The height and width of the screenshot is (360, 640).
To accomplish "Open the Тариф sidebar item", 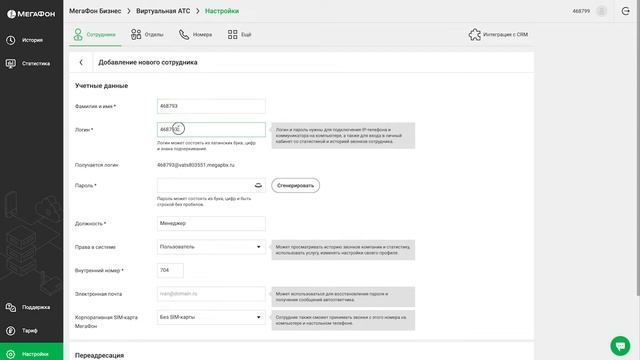I will (22, 331).
